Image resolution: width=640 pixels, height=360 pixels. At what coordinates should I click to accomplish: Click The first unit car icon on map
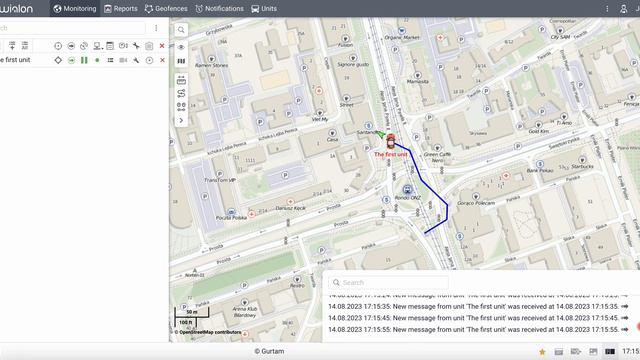click(x=391, y=141)
